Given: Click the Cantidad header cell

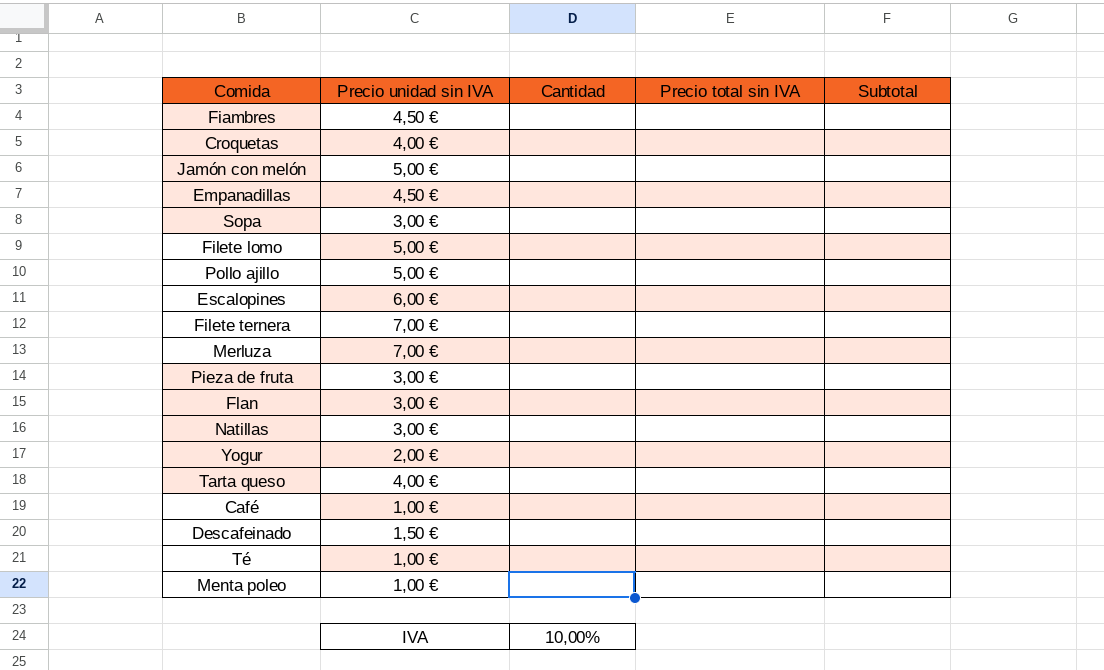Looking at the screenshot, I should click(x=572, y=91).
